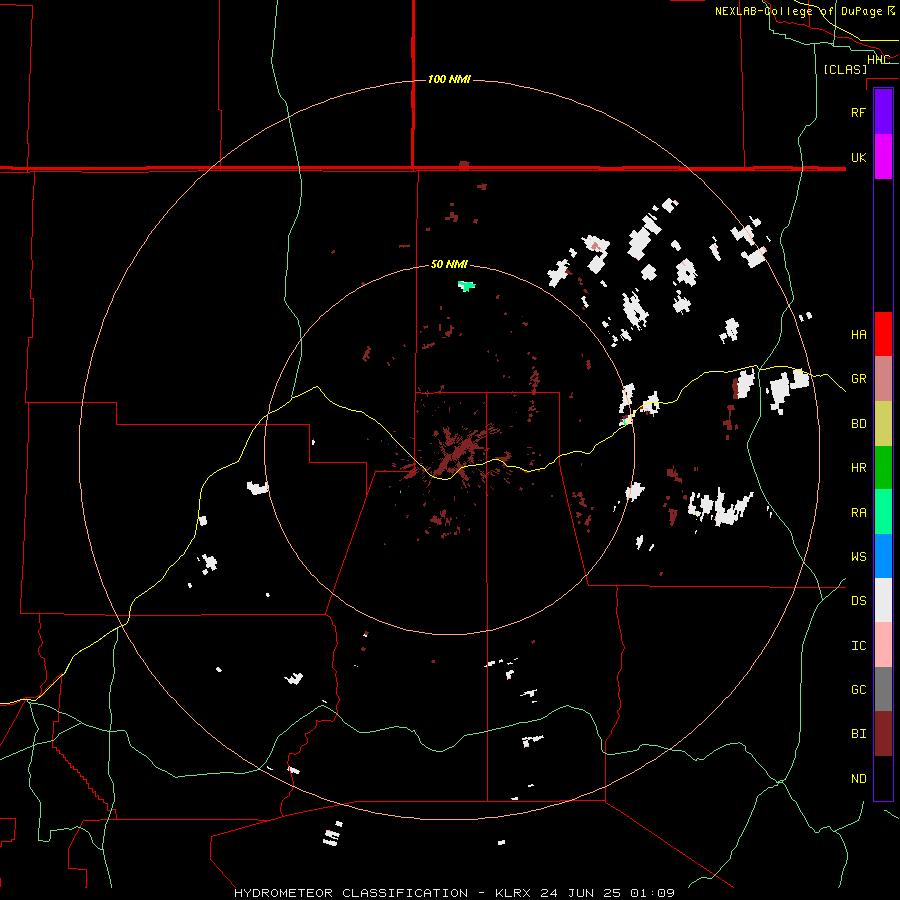Click the HYDROMETEOR CLASSIFICATION title caption

click(x=351, y=893)
